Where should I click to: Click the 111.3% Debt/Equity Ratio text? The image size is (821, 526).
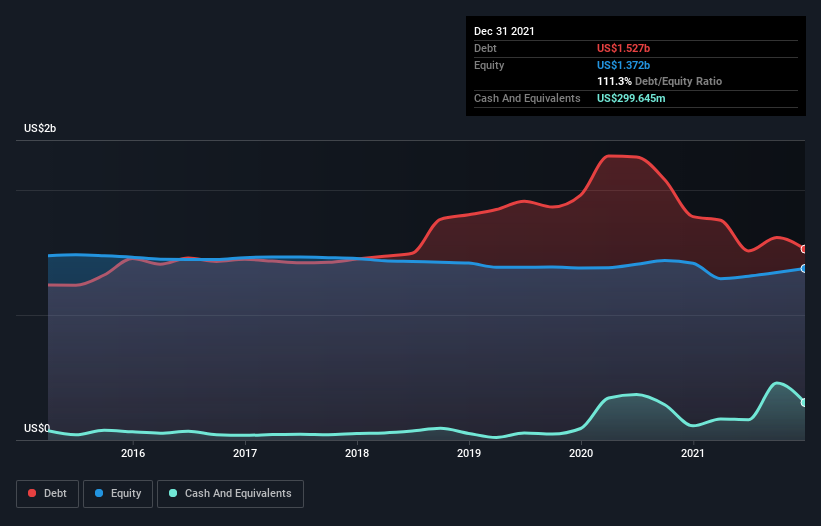659,82
